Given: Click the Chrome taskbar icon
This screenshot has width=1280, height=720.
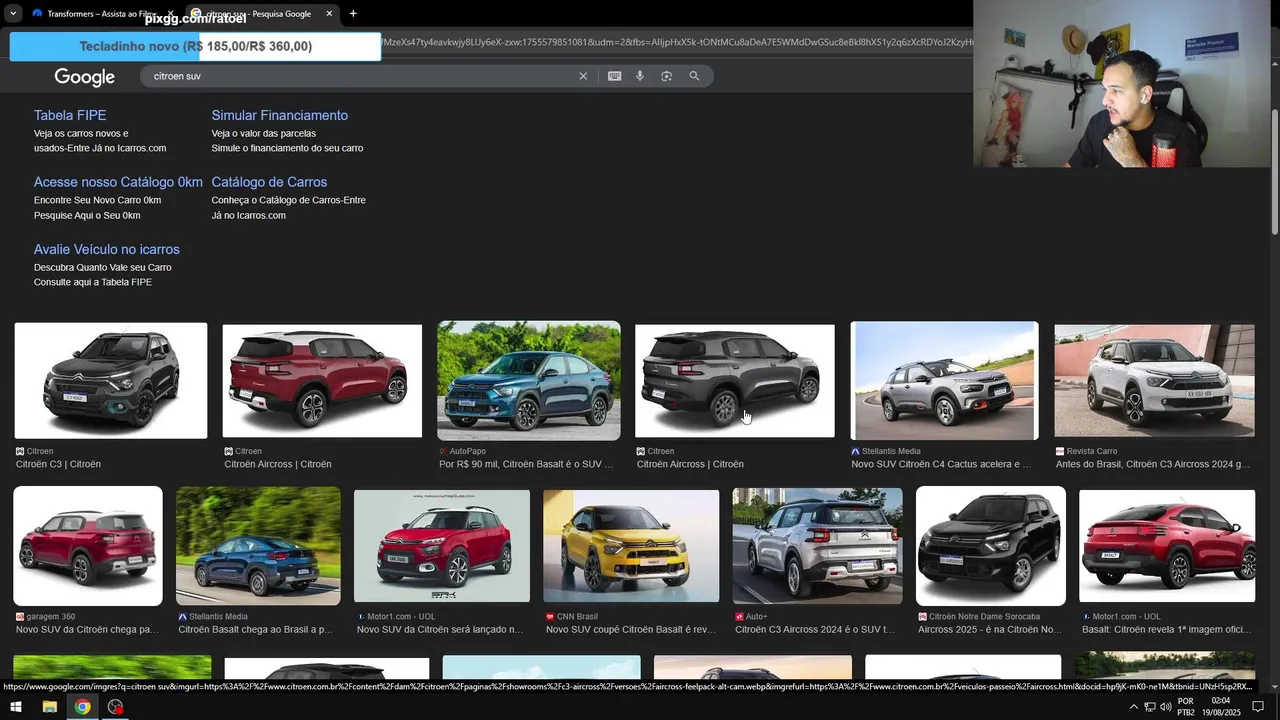Looking at the screenshot, I should (x=82, y=707).
